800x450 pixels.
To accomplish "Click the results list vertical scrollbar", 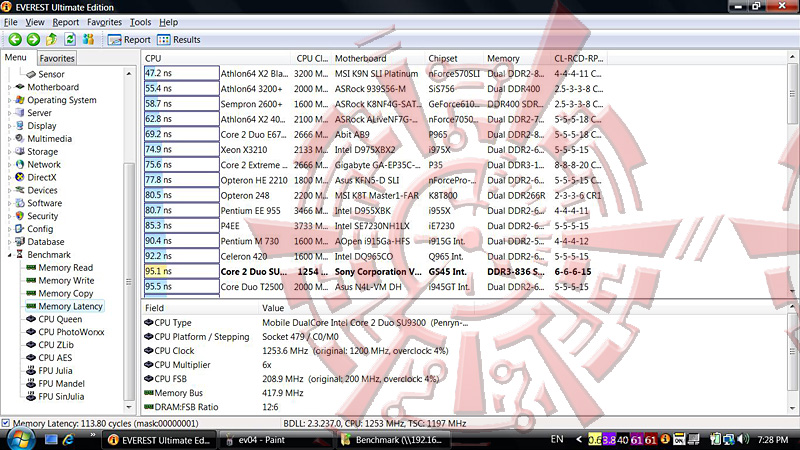I will click(792, 173).
